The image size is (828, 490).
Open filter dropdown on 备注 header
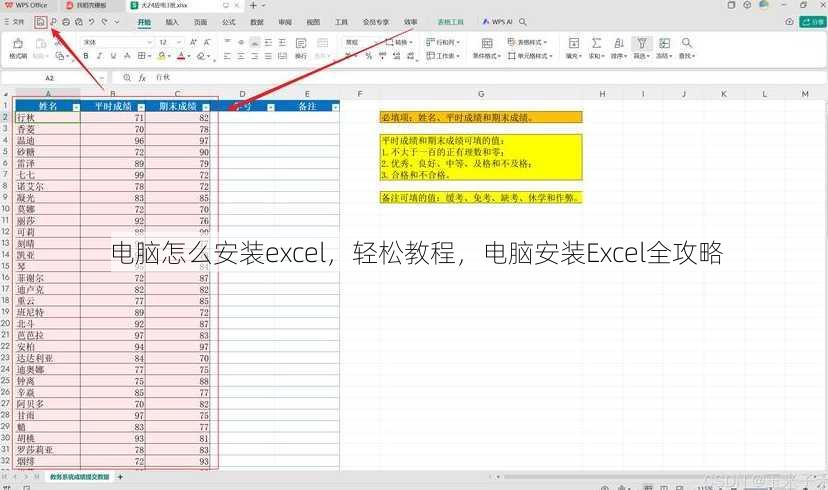tap(335, 107)
